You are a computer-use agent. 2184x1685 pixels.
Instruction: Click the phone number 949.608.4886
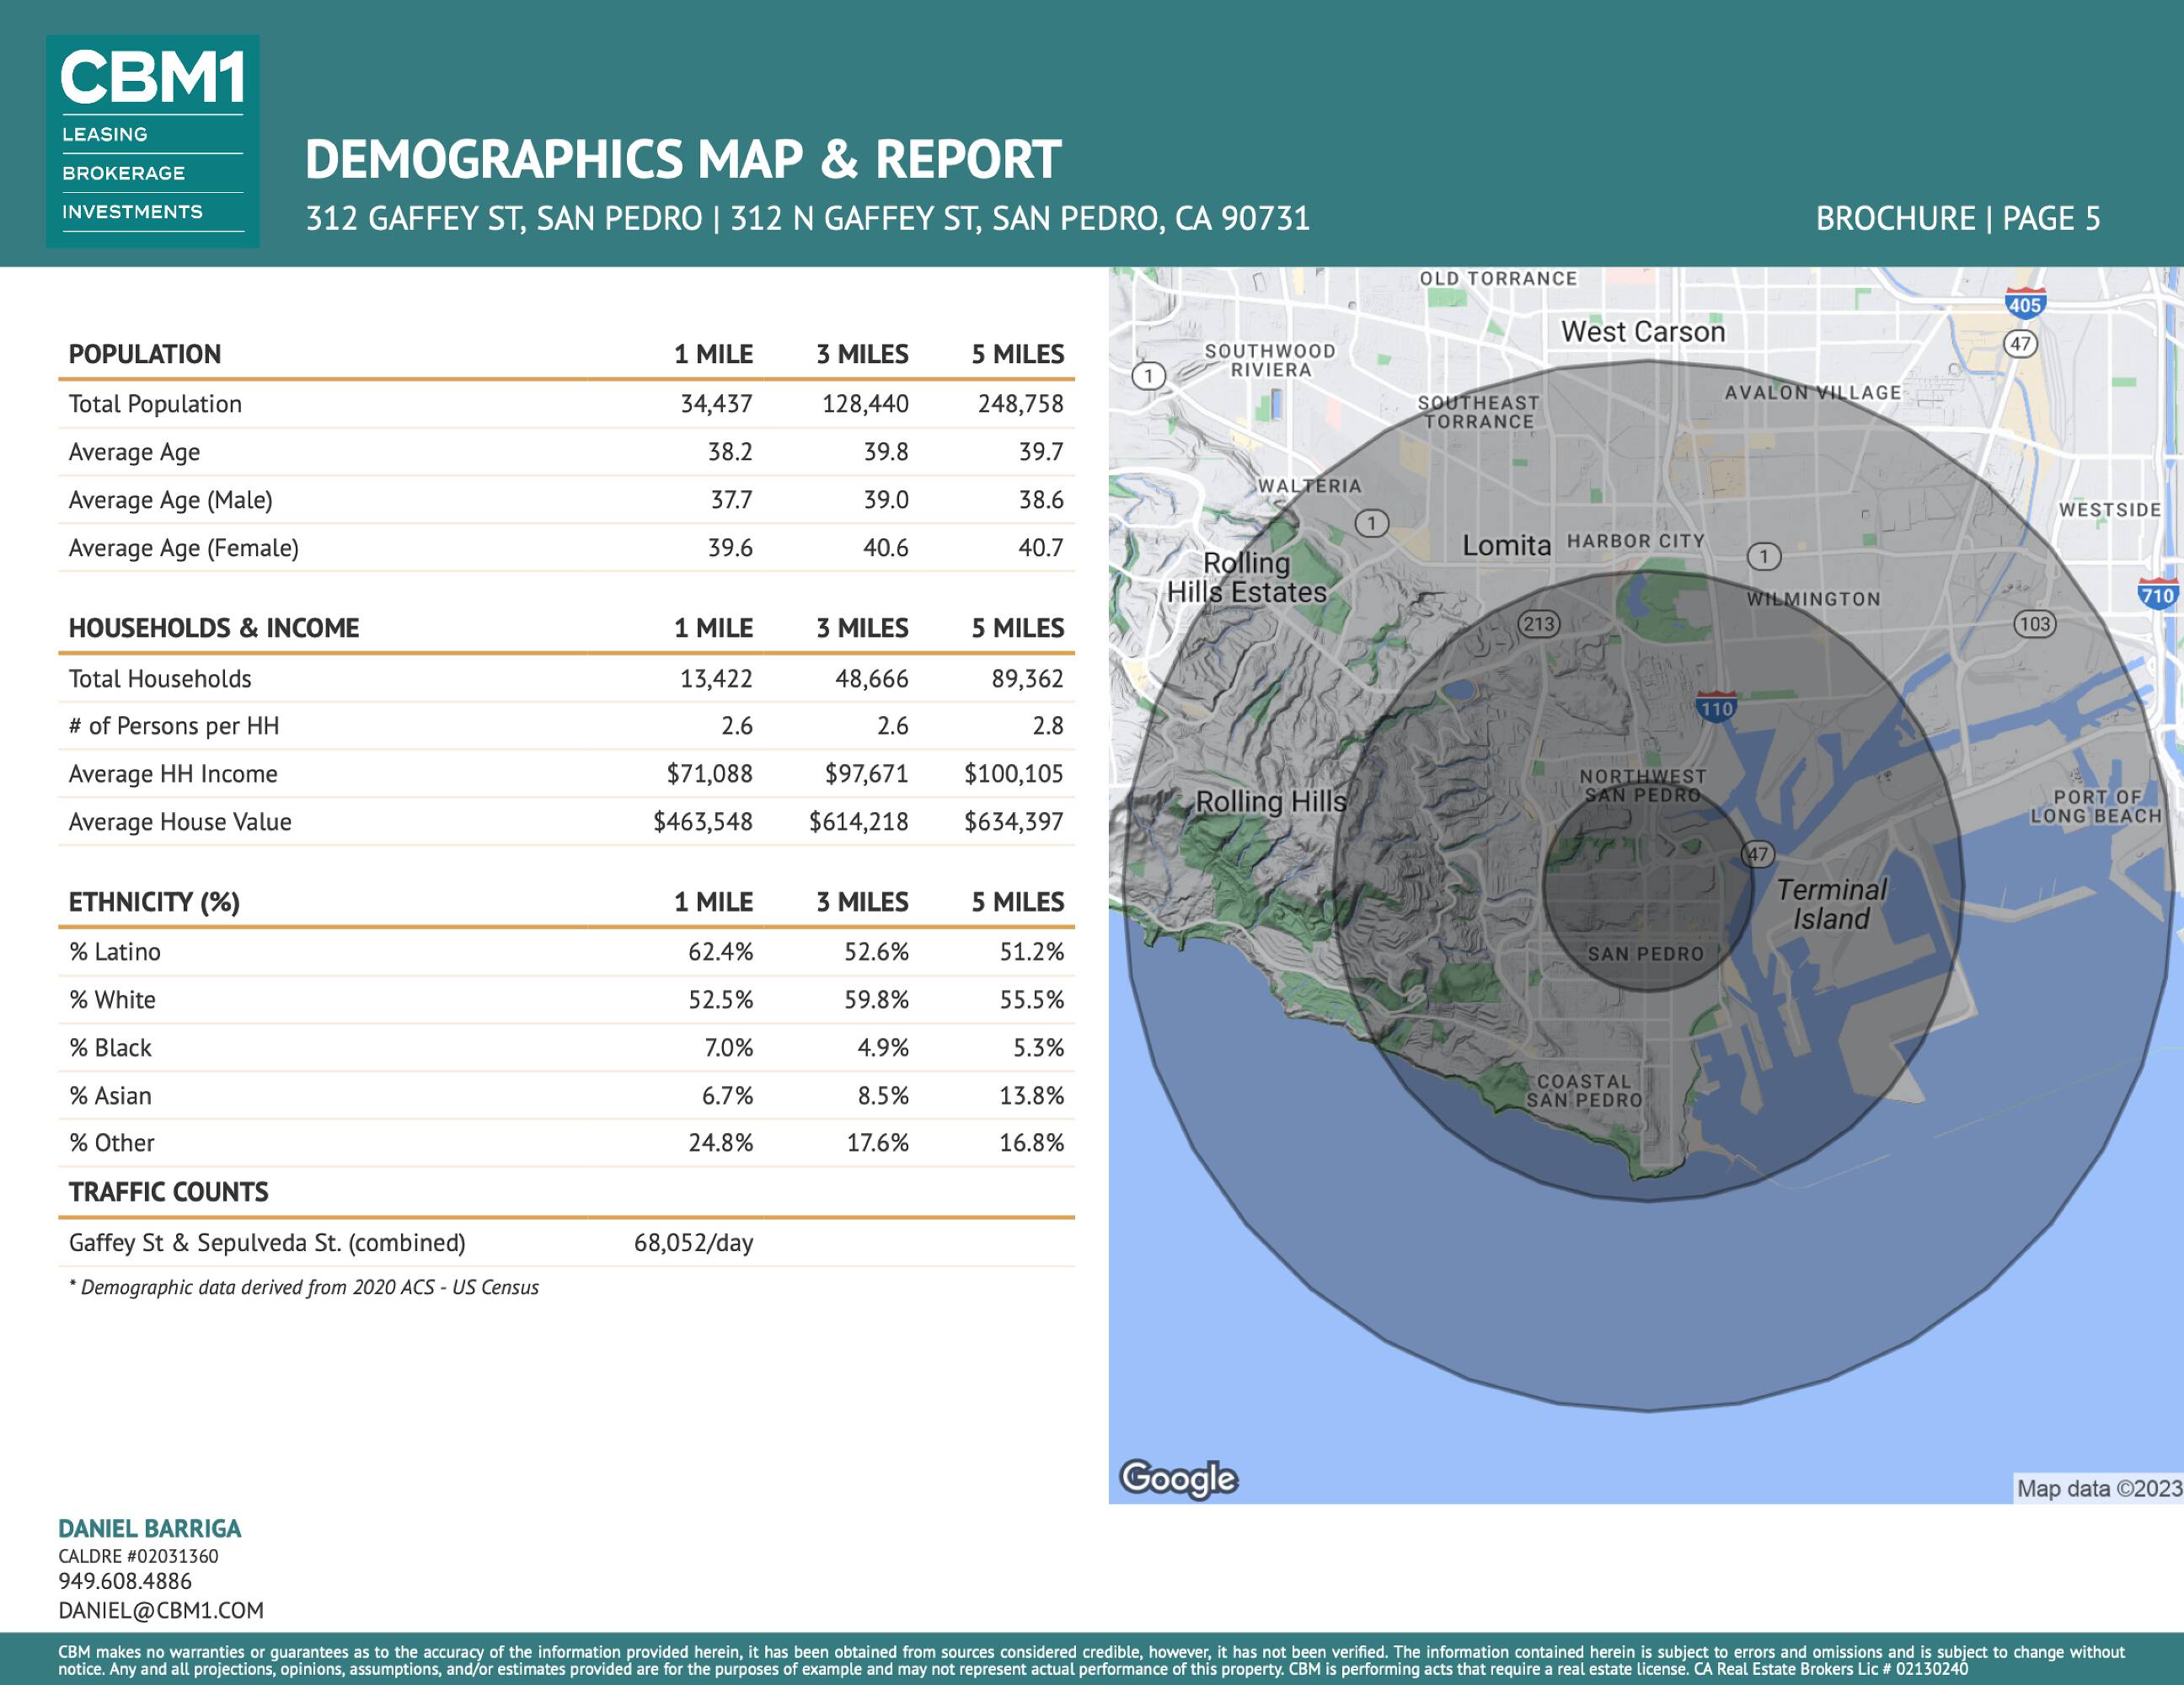(x=125, y=1581)
